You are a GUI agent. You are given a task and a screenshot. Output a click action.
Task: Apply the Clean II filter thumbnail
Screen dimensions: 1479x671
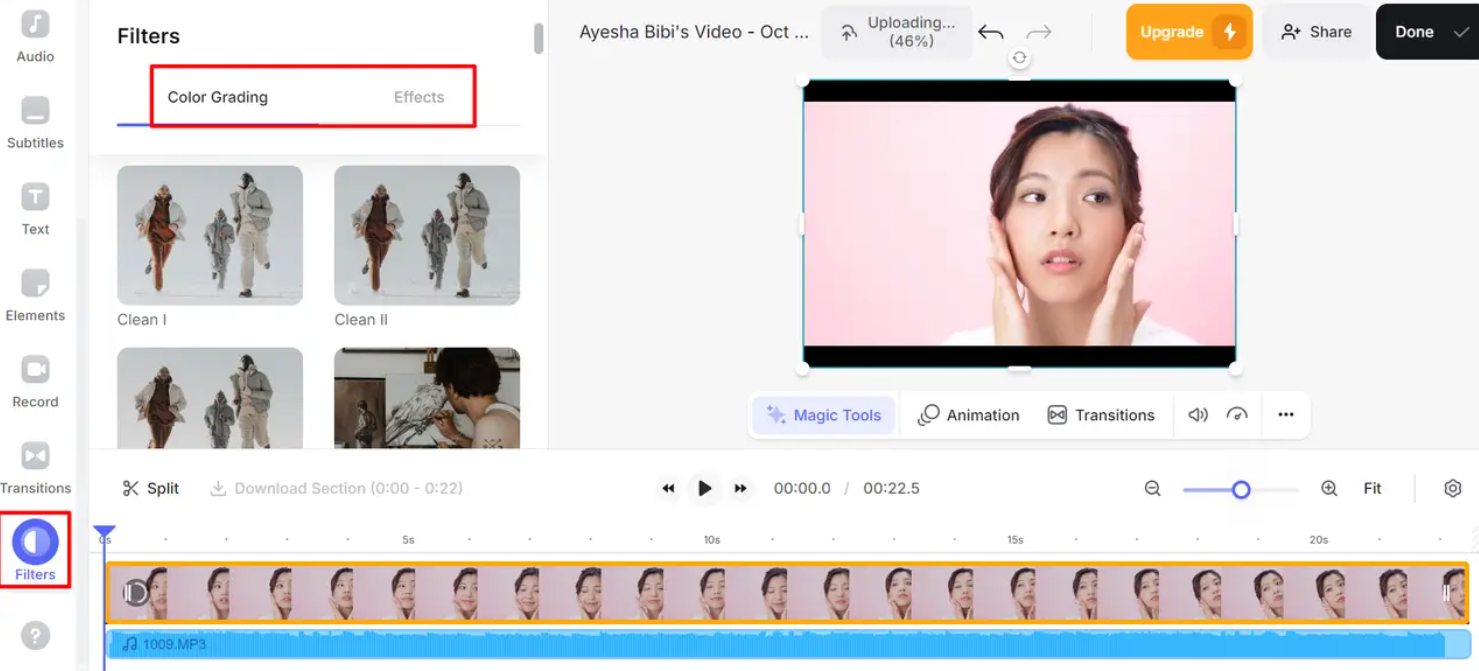click(x=427, y=235)
